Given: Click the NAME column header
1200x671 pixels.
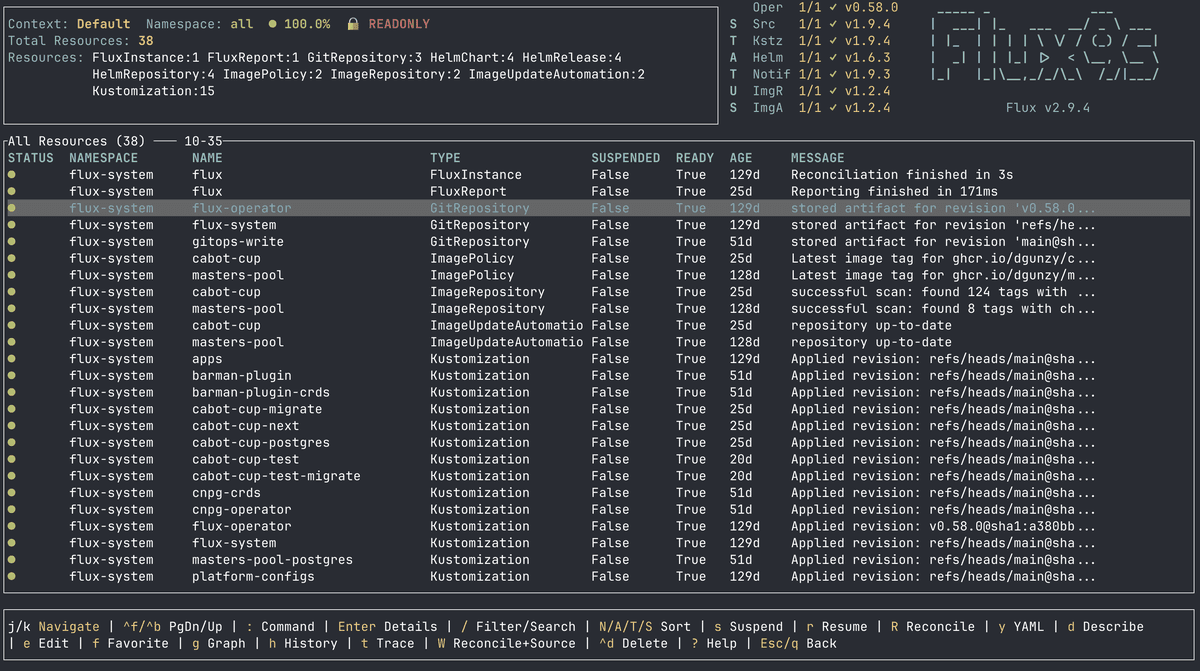Looking at the screenshot, I should click(207, 158).
